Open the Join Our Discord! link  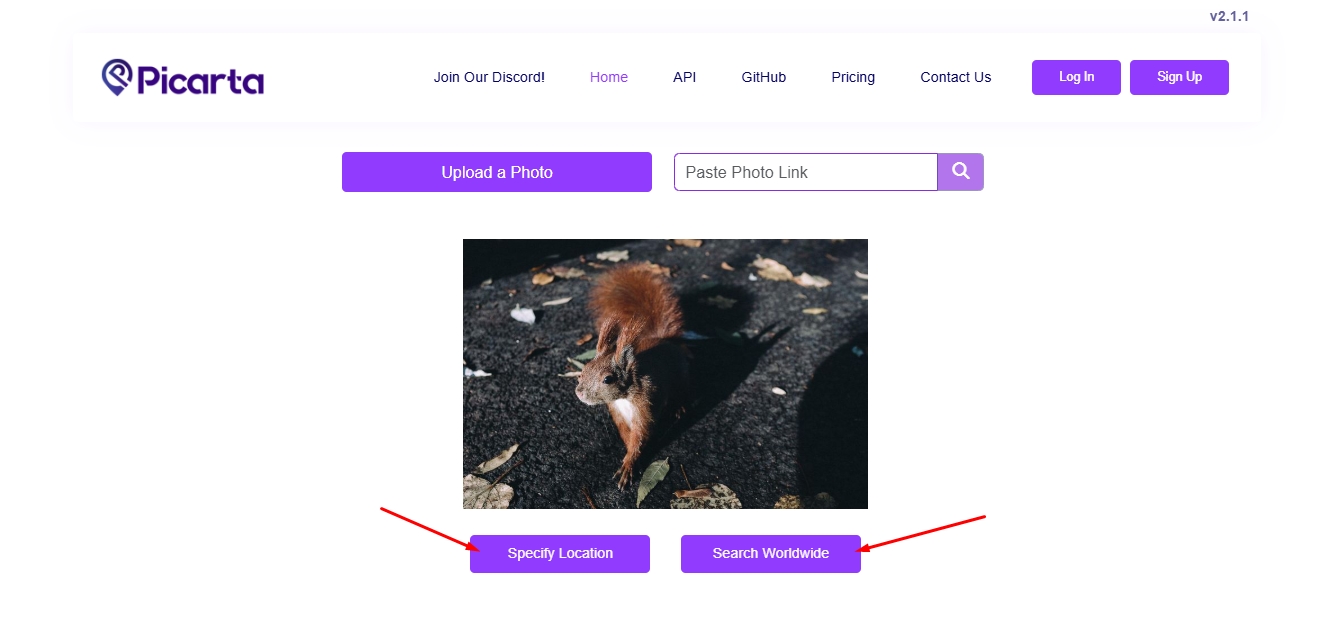(x=489, y=77)
